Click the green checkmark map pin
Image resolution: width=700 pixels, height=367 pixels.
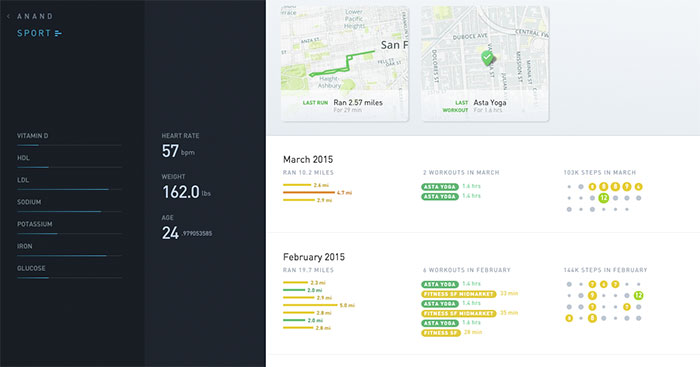(487, 58)
